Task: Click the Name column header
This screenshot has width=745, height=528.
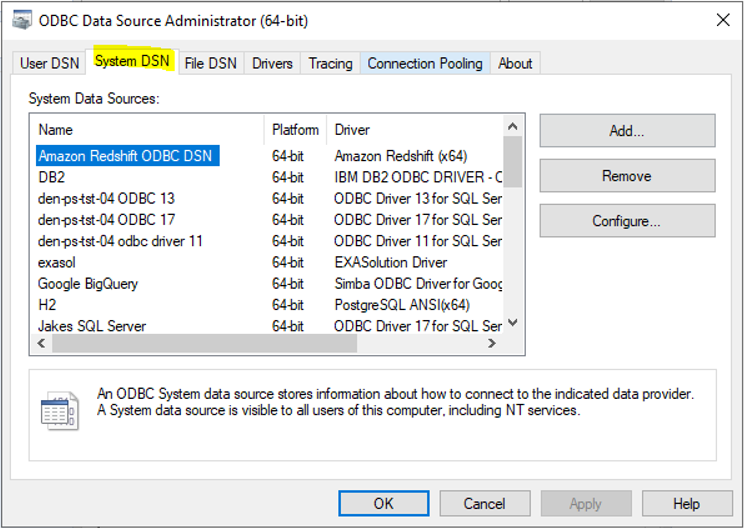Action: [x=147, y=130]
